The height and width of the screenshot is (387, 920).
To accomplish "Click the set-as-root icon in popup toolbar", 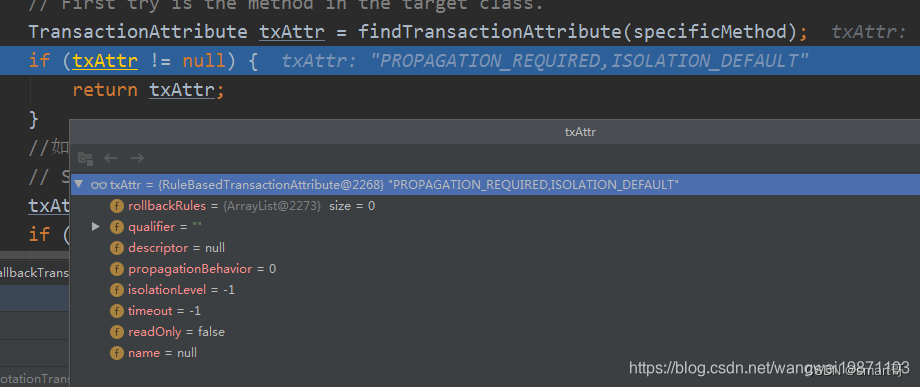I will (x=86, y=158).
